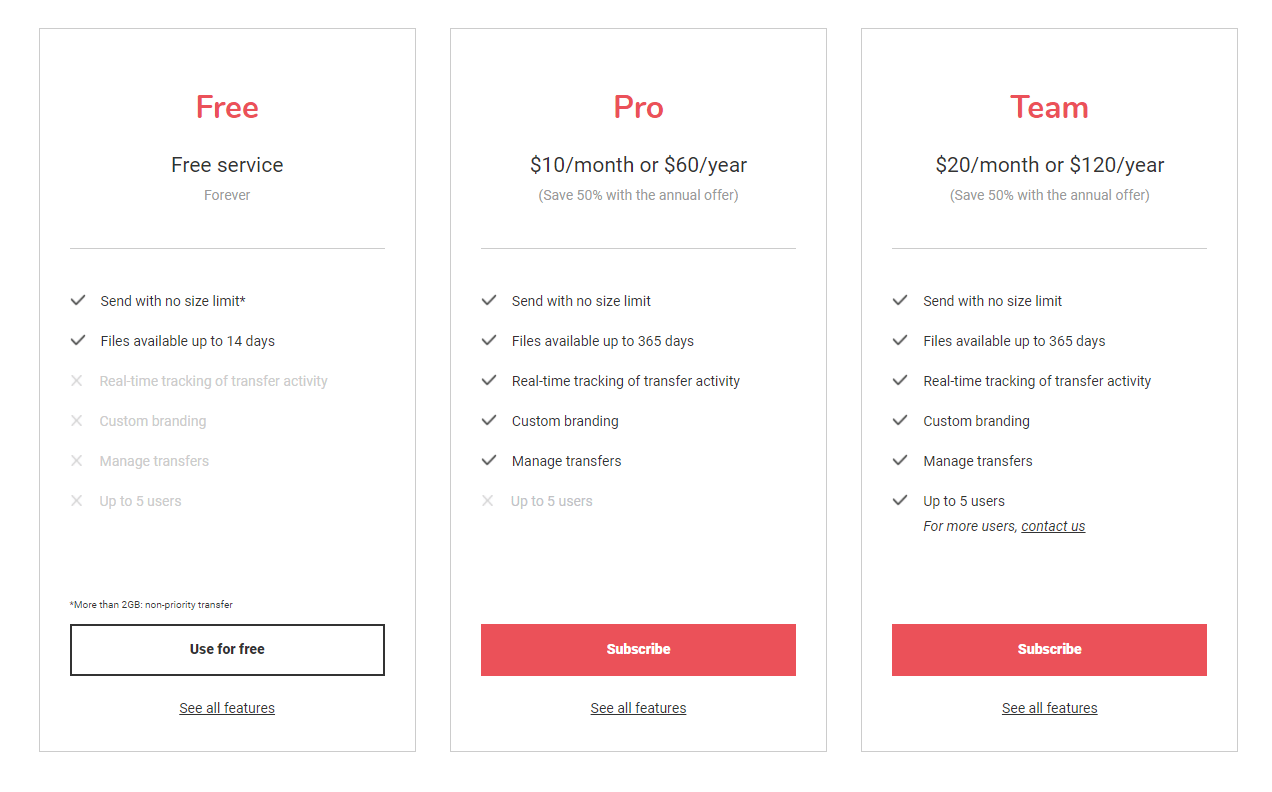Open 'See all features' under the Pro plan

coord(638,707)
